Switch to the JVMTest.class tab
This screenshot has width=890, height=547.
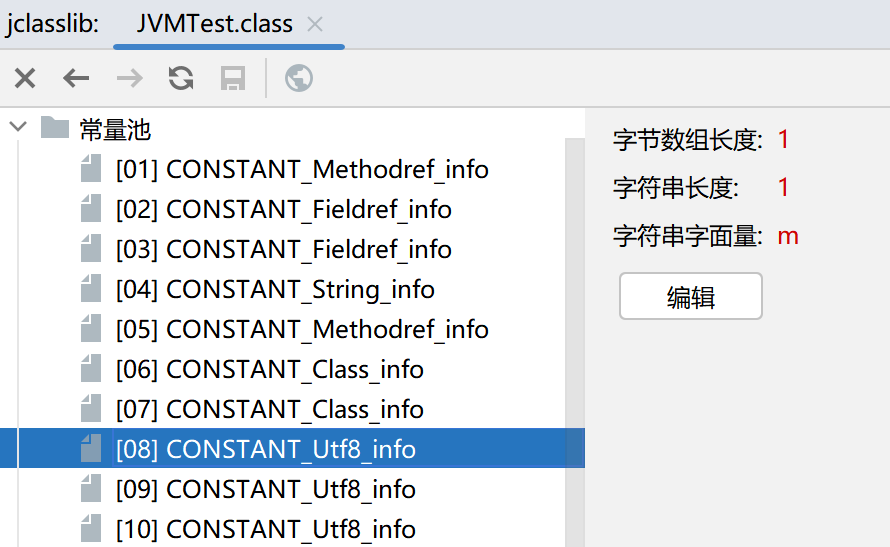(x=214, y=24)
